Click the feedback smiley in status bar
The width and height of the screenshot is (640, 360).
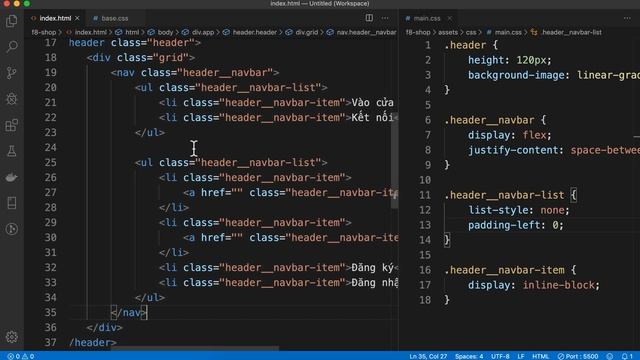click(610, 356)
